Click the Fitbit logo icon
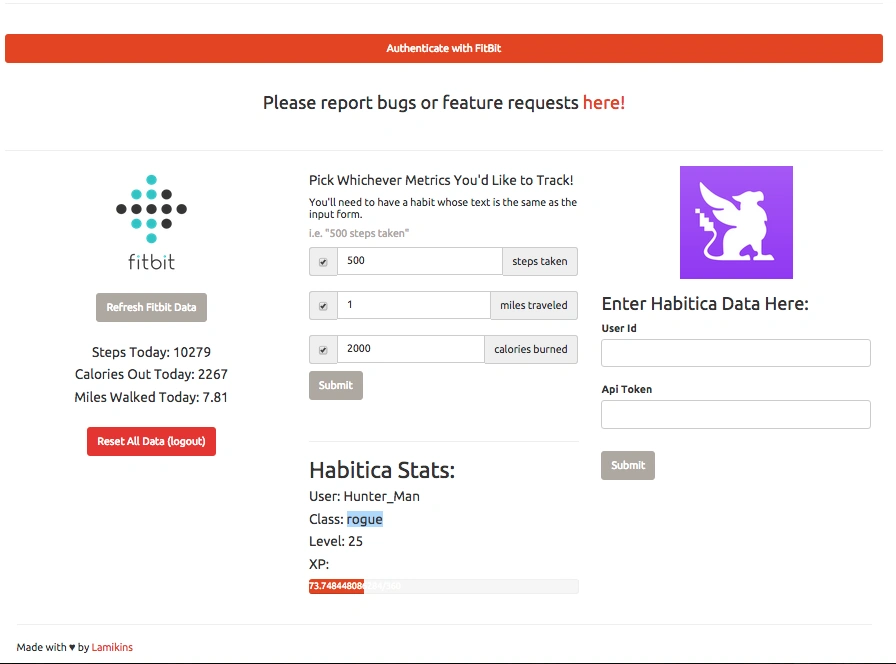The width and height of the screenshot is (896, 664). (151, 222)
